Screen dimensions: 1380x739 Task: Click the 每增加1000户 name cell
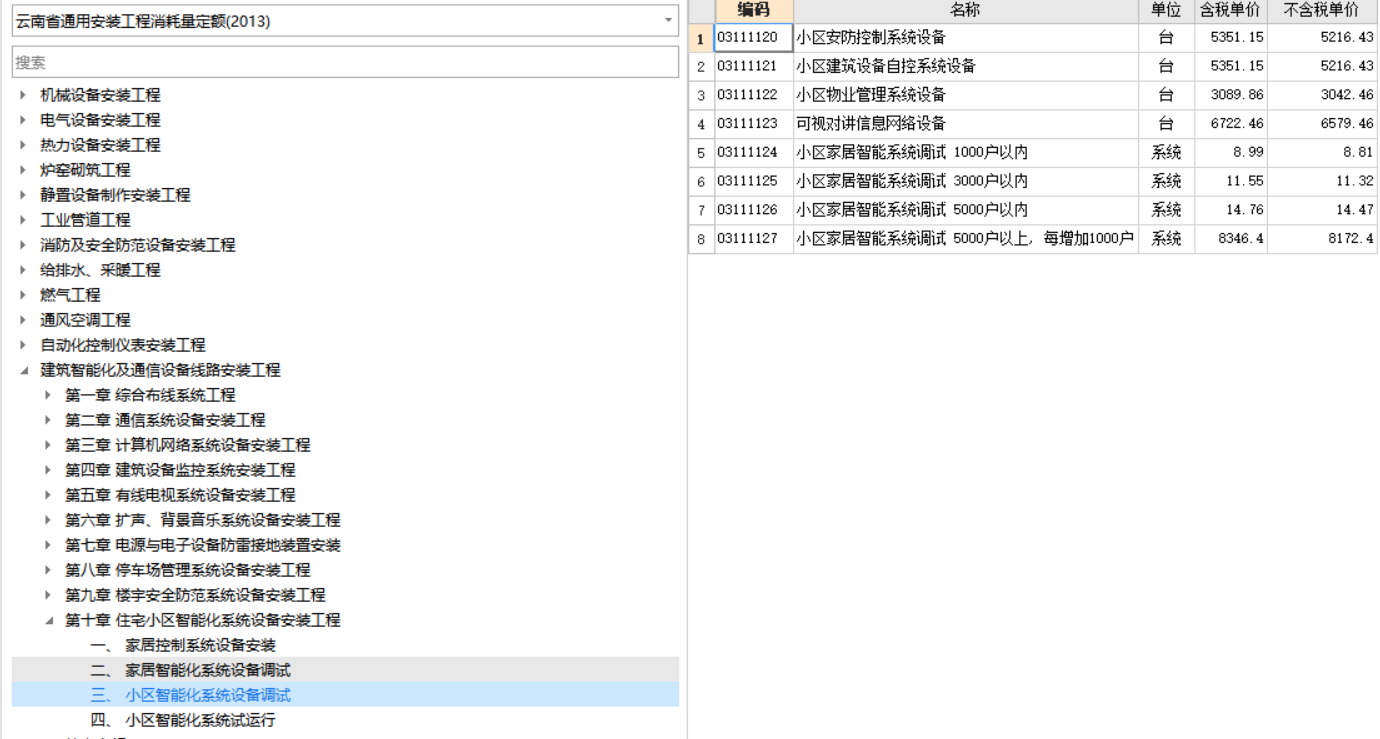(x=966, y=239)
